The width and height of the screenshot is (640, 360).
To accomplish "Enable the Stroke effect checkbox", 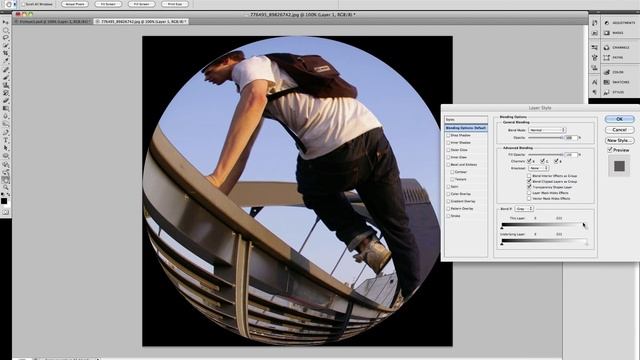I will (x=448, y=216).
